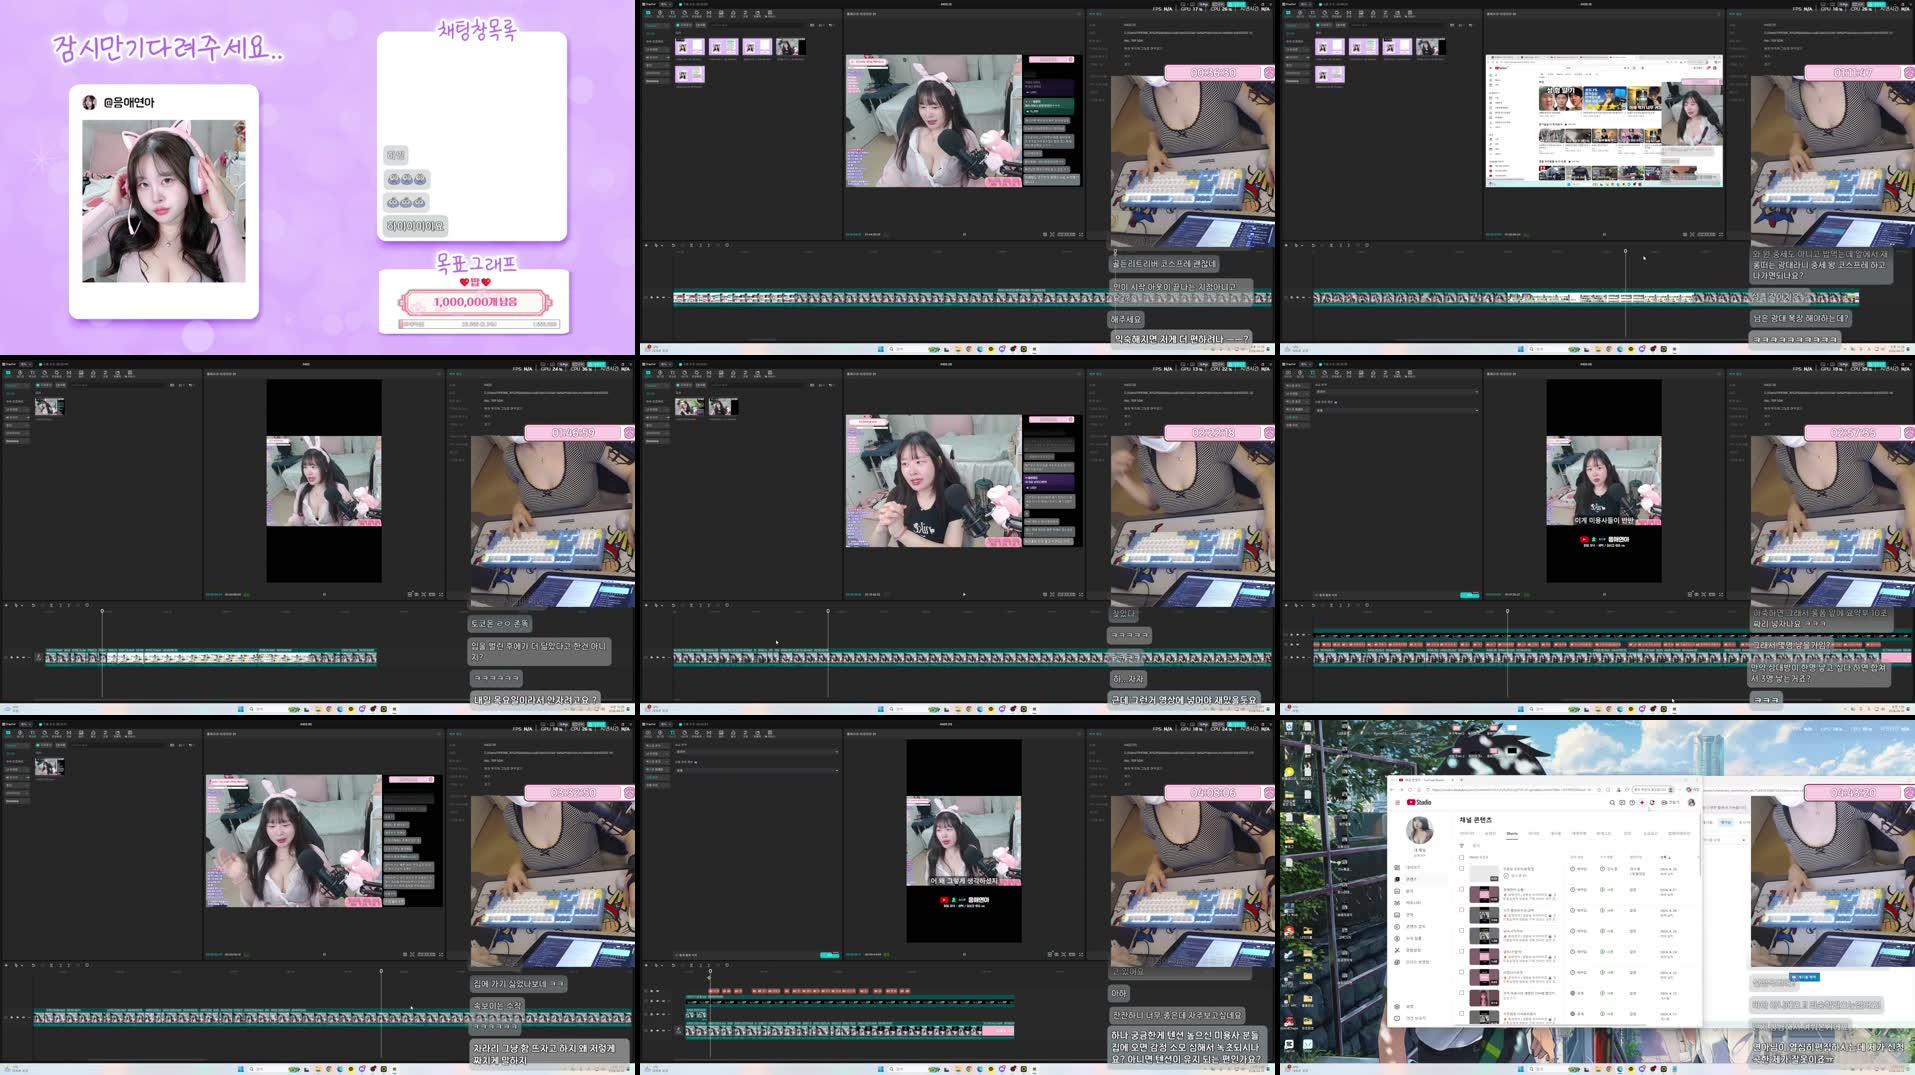The width and height of the screenshot is (1915, 1075).
Task: Check the select-all checkbox above the content list
Action: point(1461,857)
